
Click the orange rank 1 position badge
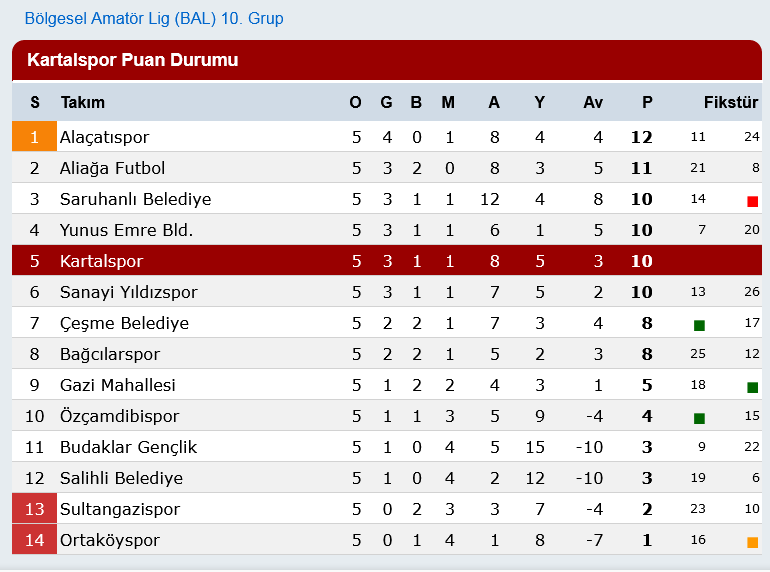34,136
